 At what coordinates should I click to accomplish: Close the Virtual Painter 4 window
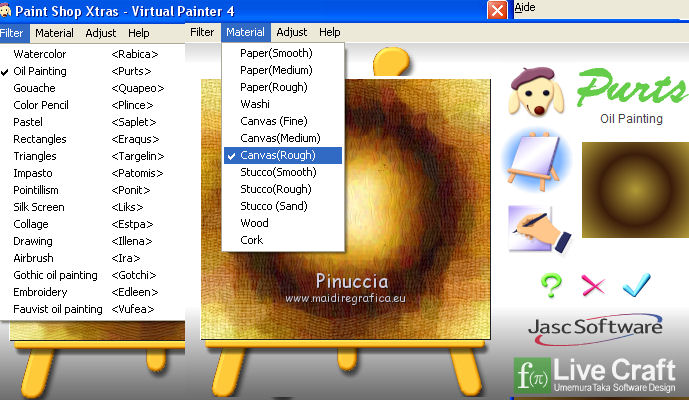497,10
